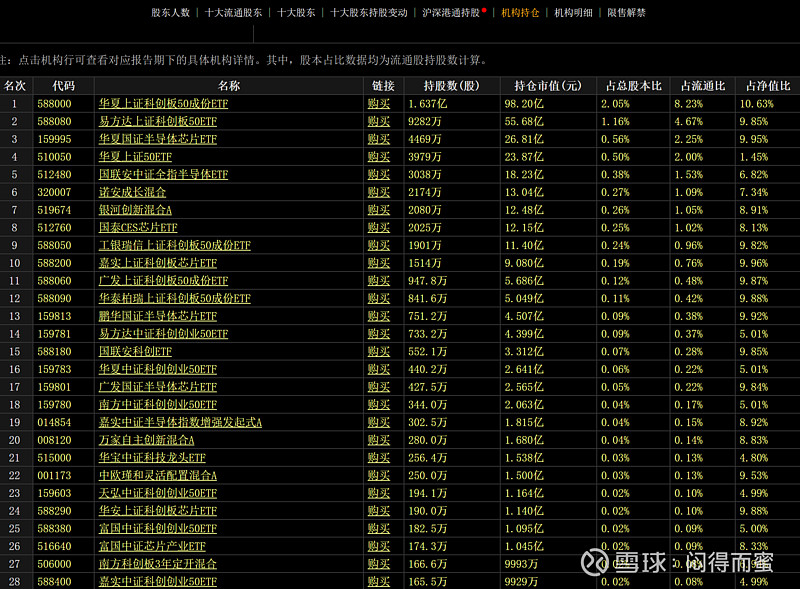Image resolution: width=800 pixels, height=589 pixels.
Task: Open the 广发国证半导体芯片ETF link
Action: (158, 387)
